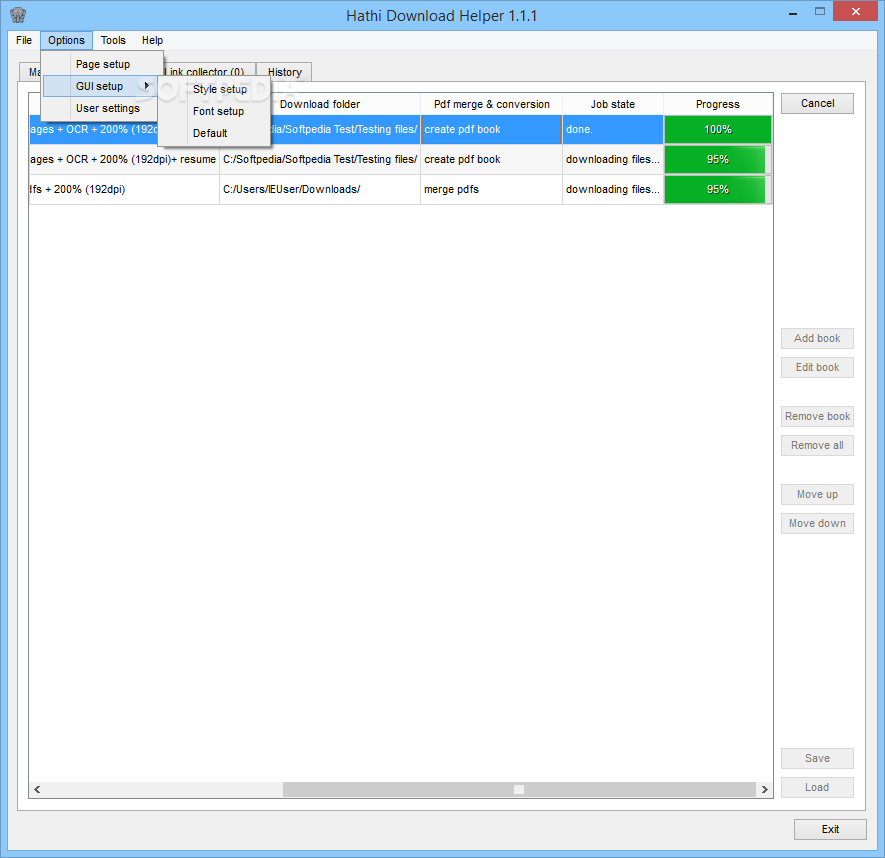Click the Move down button
Screen dimensions: 885x858
pyautogui.click(x=817, y=523)
